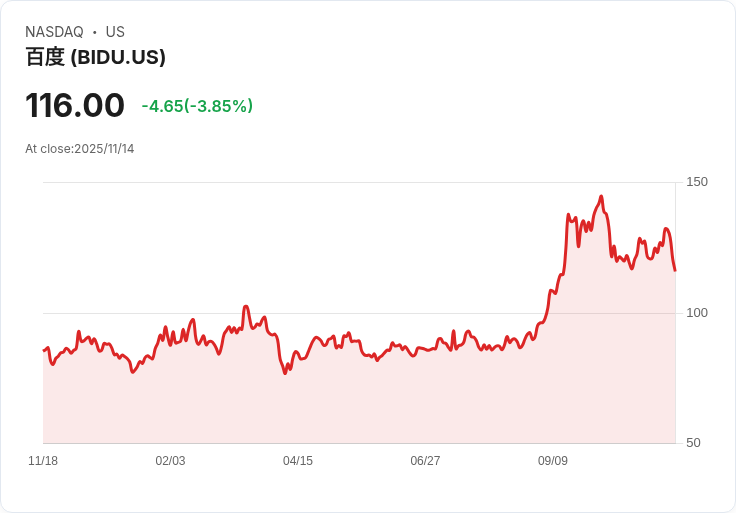Screen dimensions: 736x513
Task: Click the 150 y-axis label
Action: pos(696,182)
